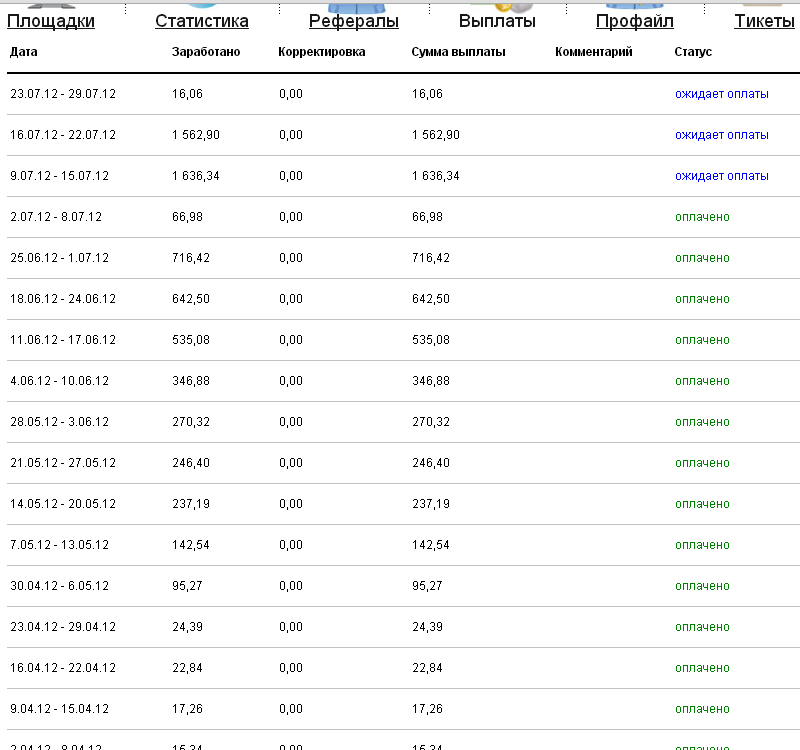Click earned amount 66,98

pyautogui.click(x=187, y=217)
